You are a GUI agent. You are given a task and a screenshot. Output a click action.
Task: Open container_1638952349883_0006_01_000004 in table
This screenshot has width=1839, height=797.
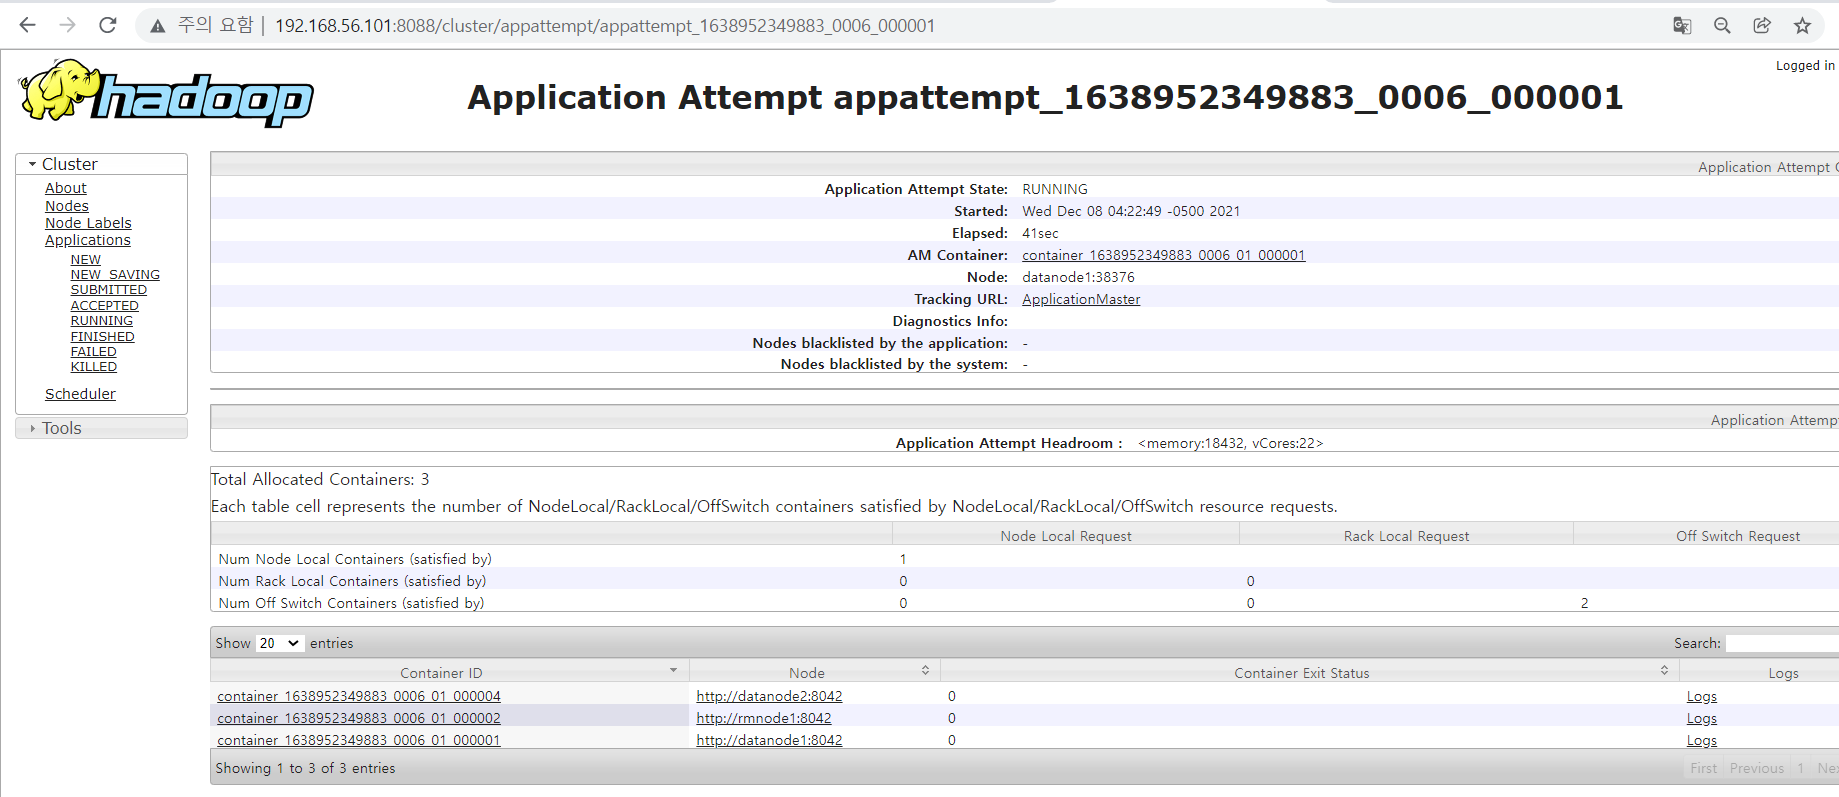pyautogui.click(x=359, y=696)
